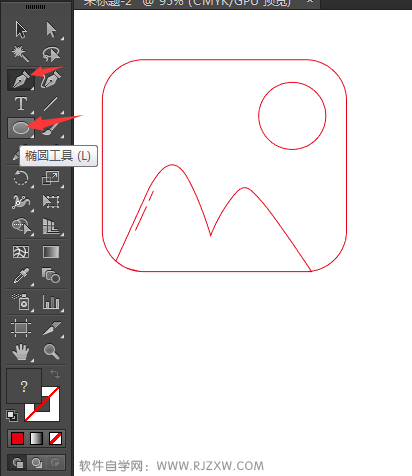The height and width of the screenshot is (476, 412).
Task: Select the Artboard tool
Action: (x=21, y=328)
